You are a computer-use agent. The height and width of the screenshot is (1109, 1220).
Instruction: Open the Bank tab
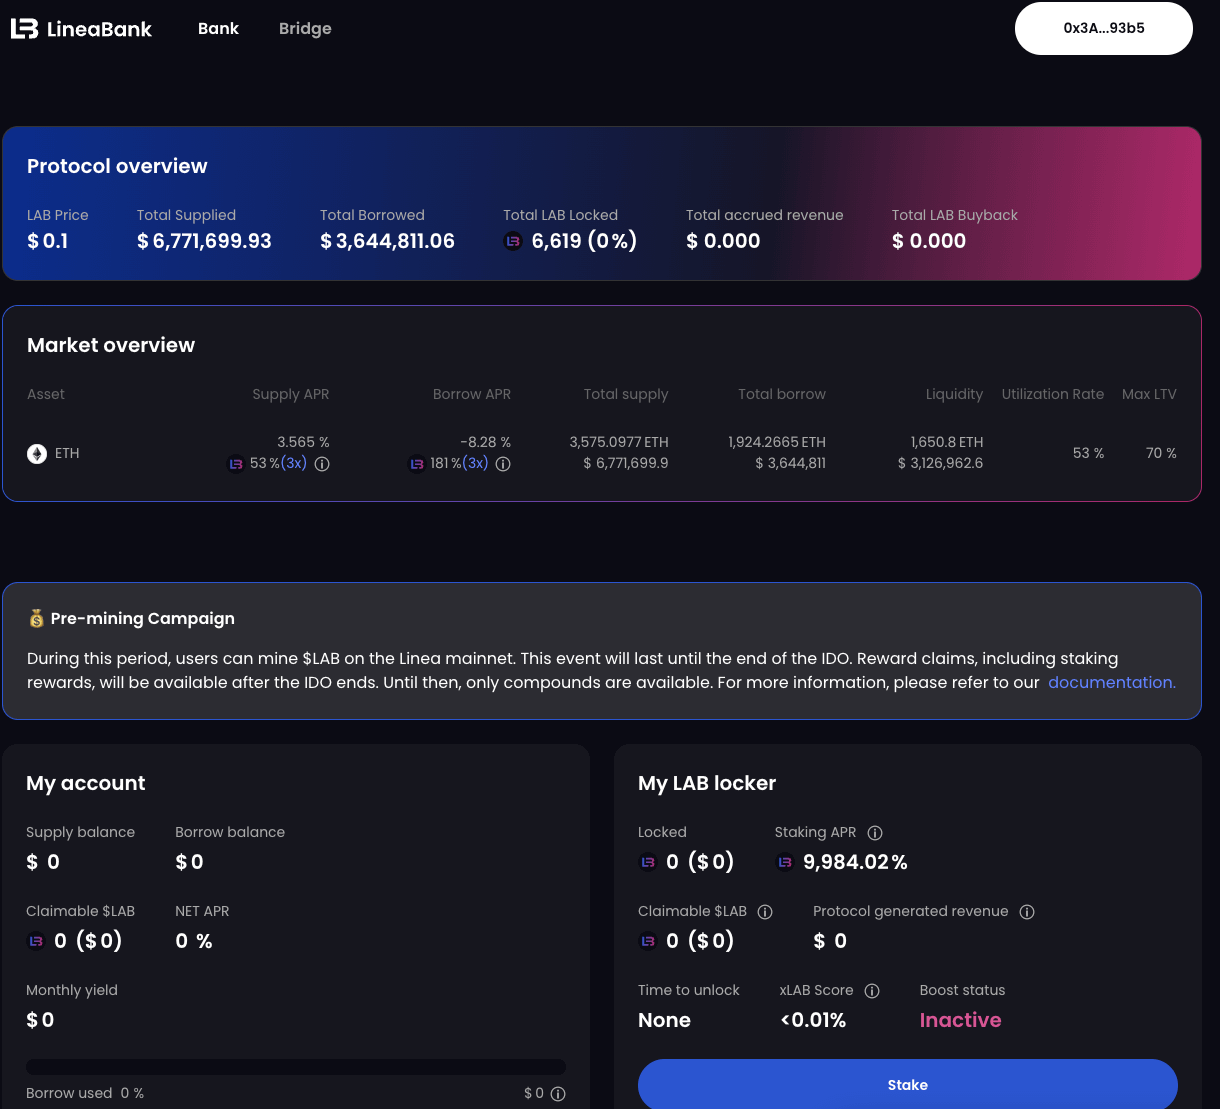pos(218,28)
